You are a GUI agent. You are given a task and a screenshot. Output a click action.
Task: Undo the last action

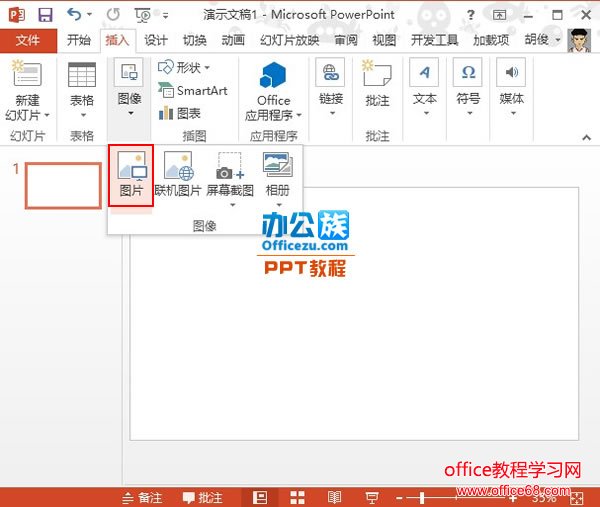pos(73,15)
